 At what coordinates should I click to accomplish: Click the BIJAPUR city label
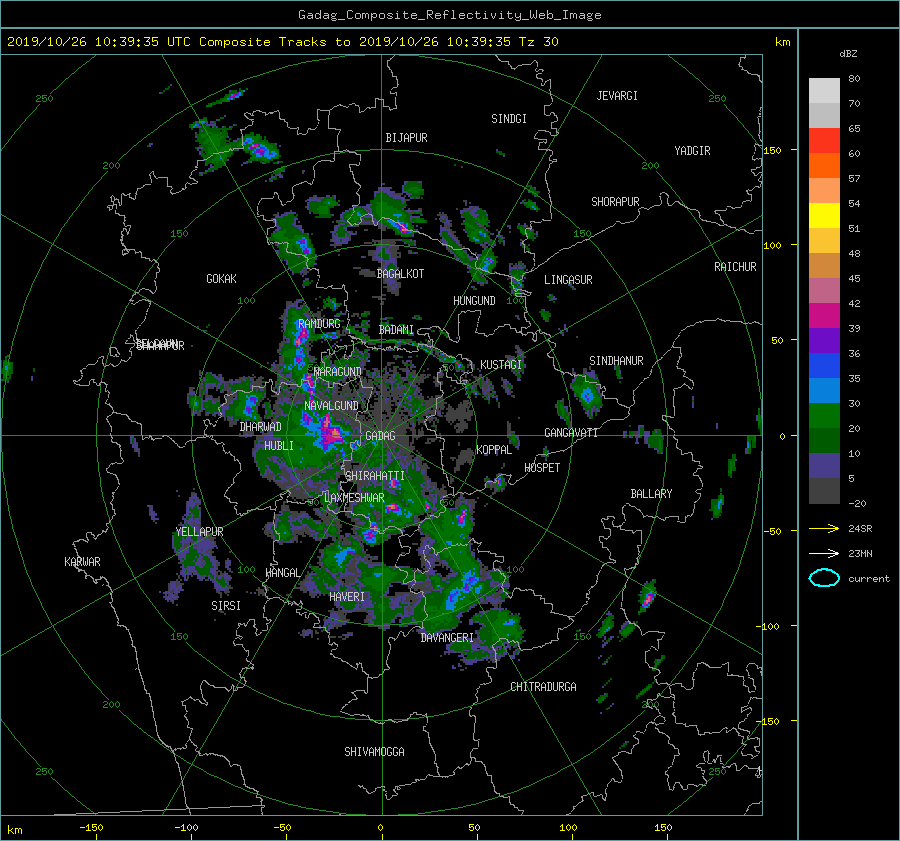(406, 138)
